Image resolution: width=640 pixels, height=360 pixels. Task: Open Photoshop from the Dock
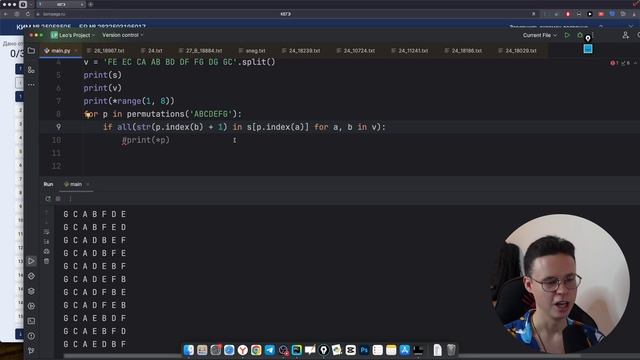(364, 350)
